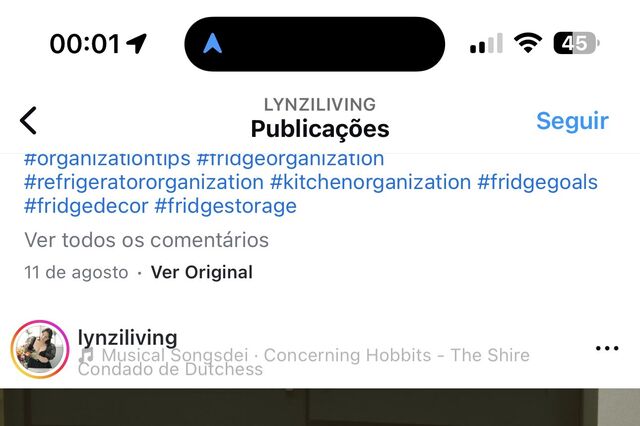Tap the cellular signal bars icon
The image size is (640, 426).
486,43
